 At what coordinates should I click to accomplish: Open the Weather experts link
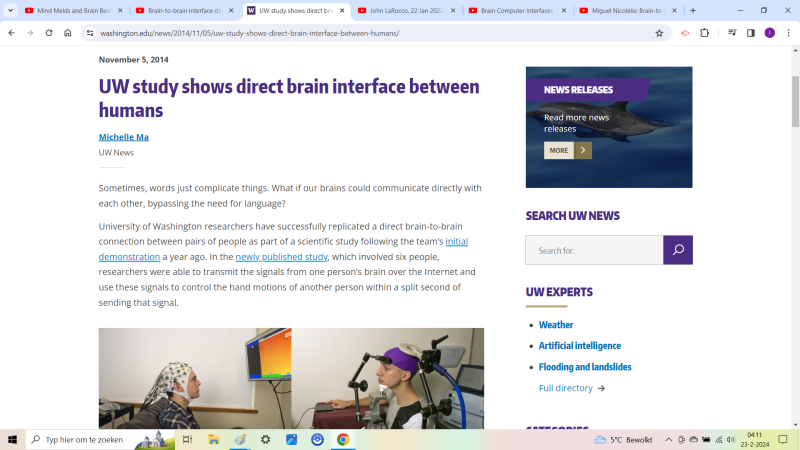(556, 324)
